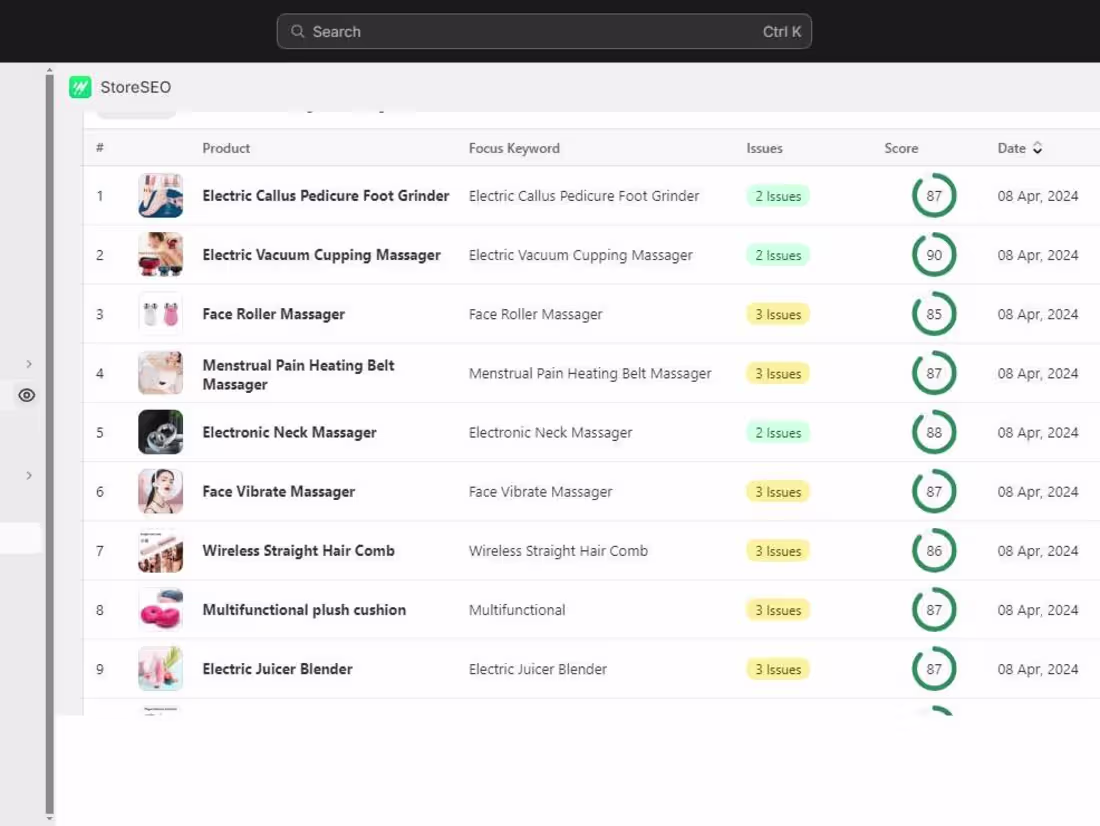Viewport: 1100px width, 826px height.
Task: Click the Product column header
Action: 226,148
